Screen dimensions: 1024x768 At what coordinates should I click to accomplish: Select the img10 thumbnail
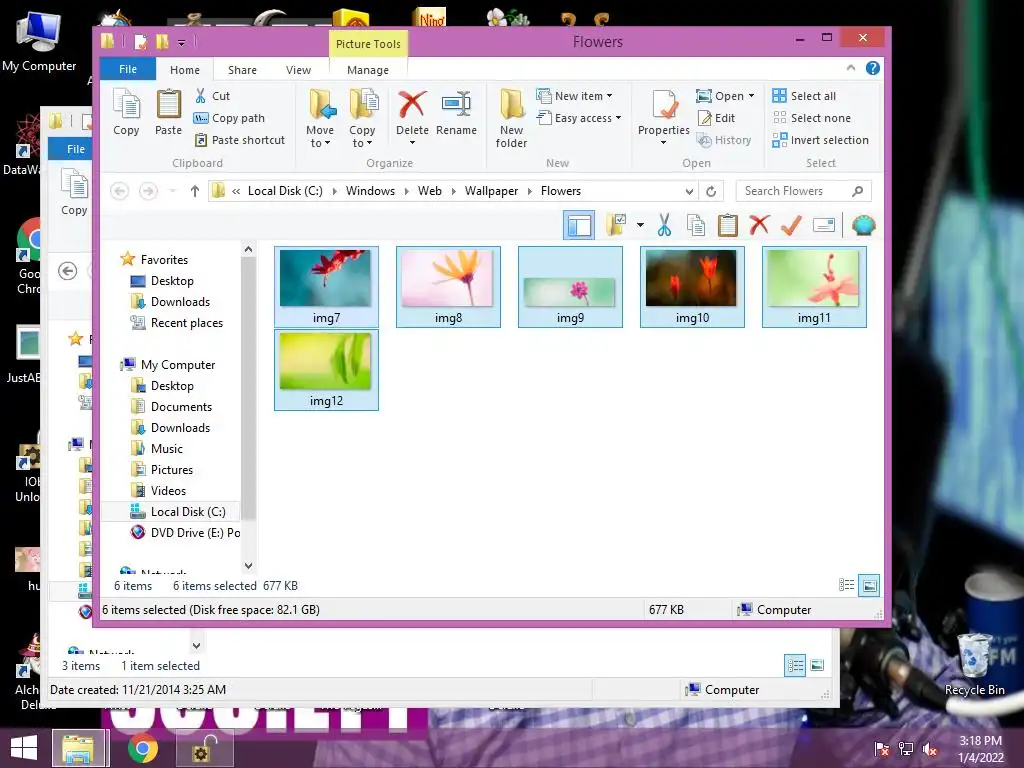(x=692, y=287)
